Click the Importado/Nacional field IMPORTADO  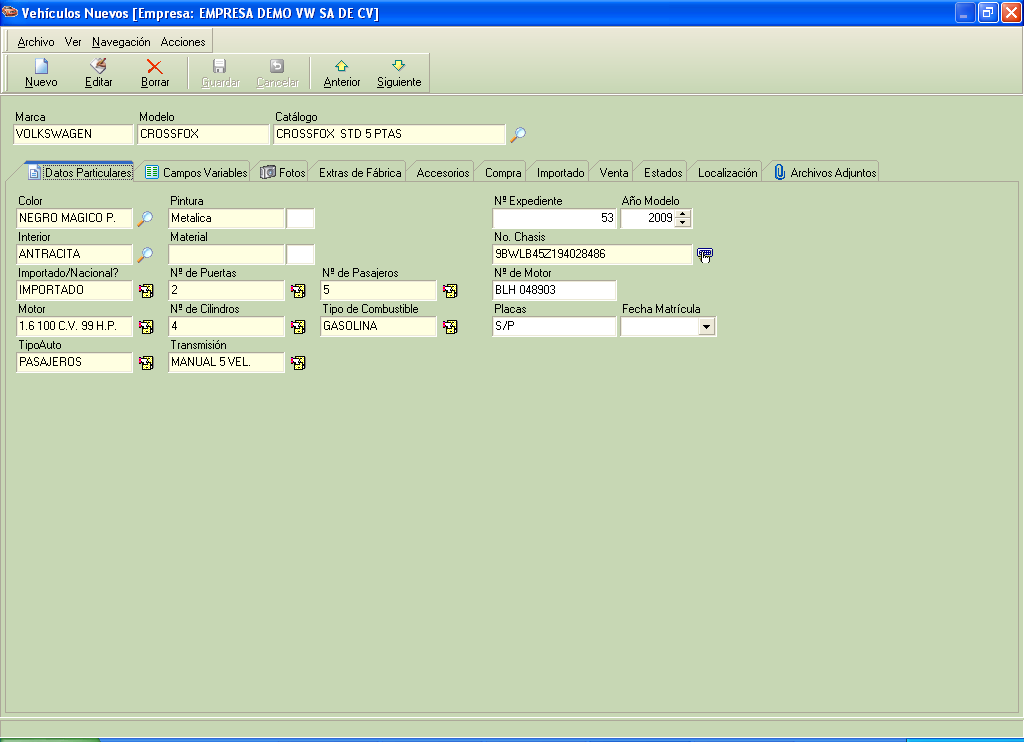coord(74,290)
